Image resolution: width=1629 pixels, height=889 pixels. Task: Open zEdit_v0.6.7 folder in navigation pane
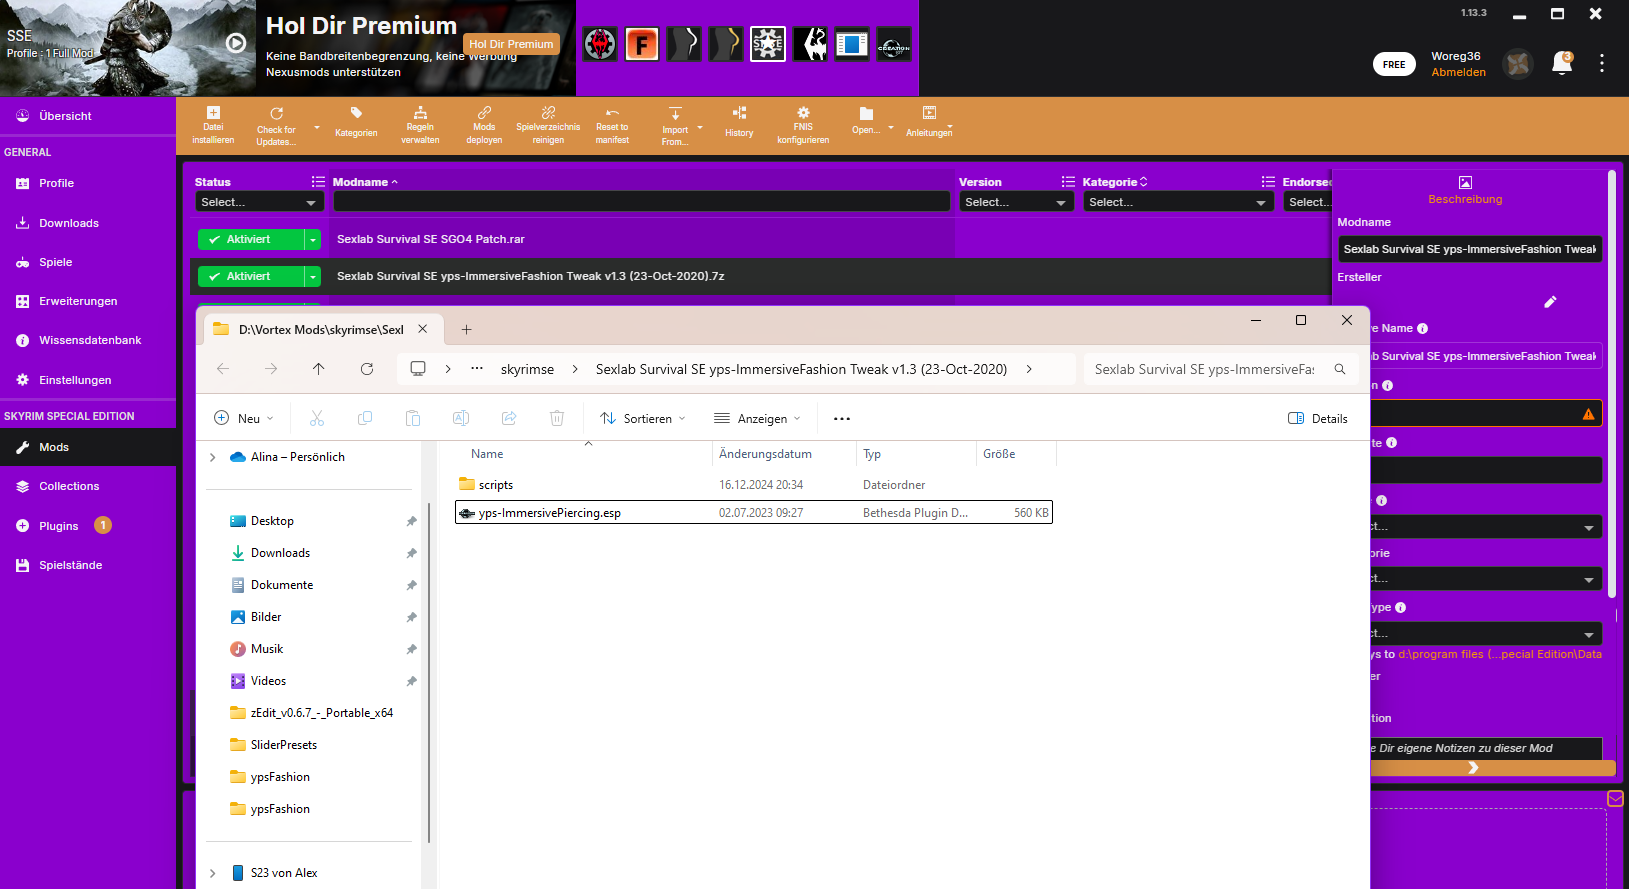point(321,713)
